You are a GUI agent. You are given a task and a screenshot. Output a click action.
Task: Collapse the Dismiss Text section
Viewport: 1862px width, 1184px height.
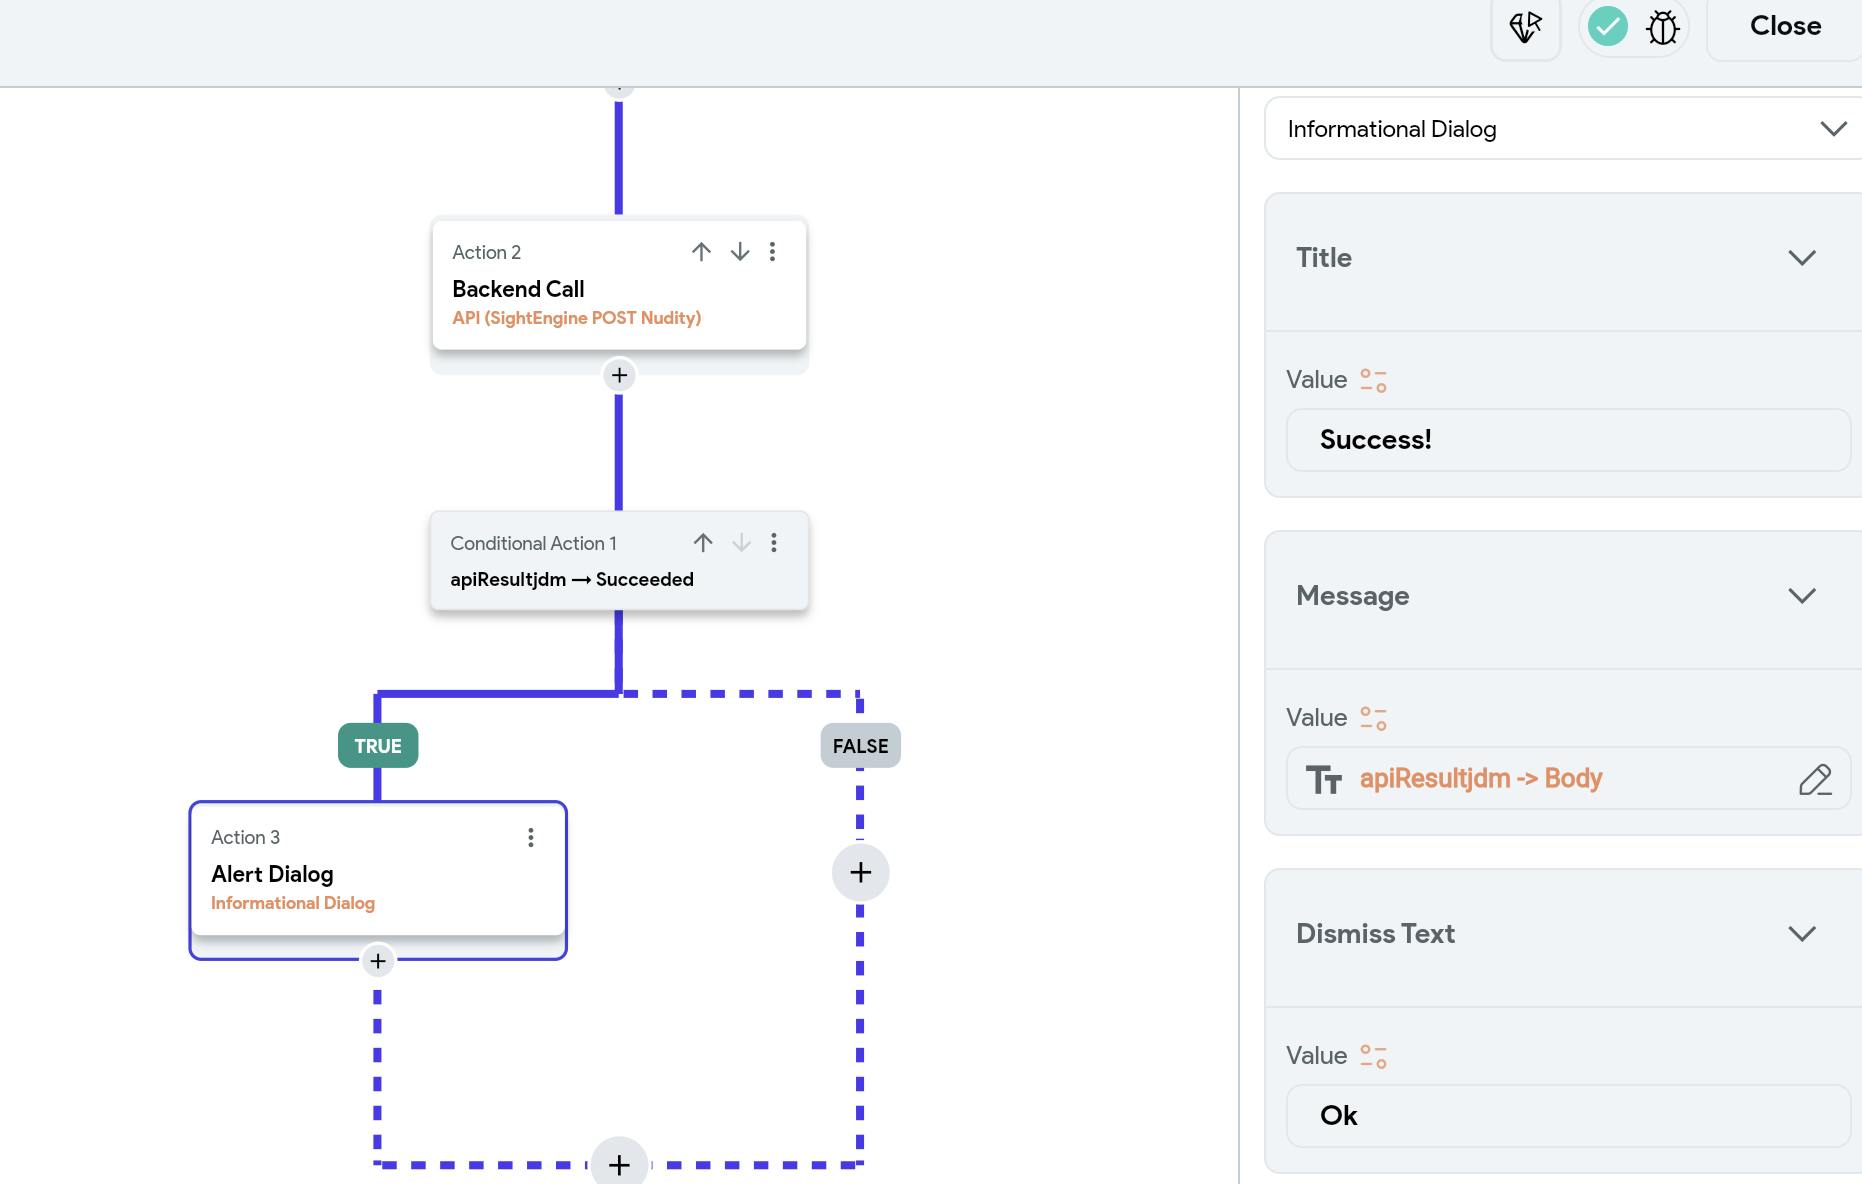pyautogui.click(x=1801, y=934)
